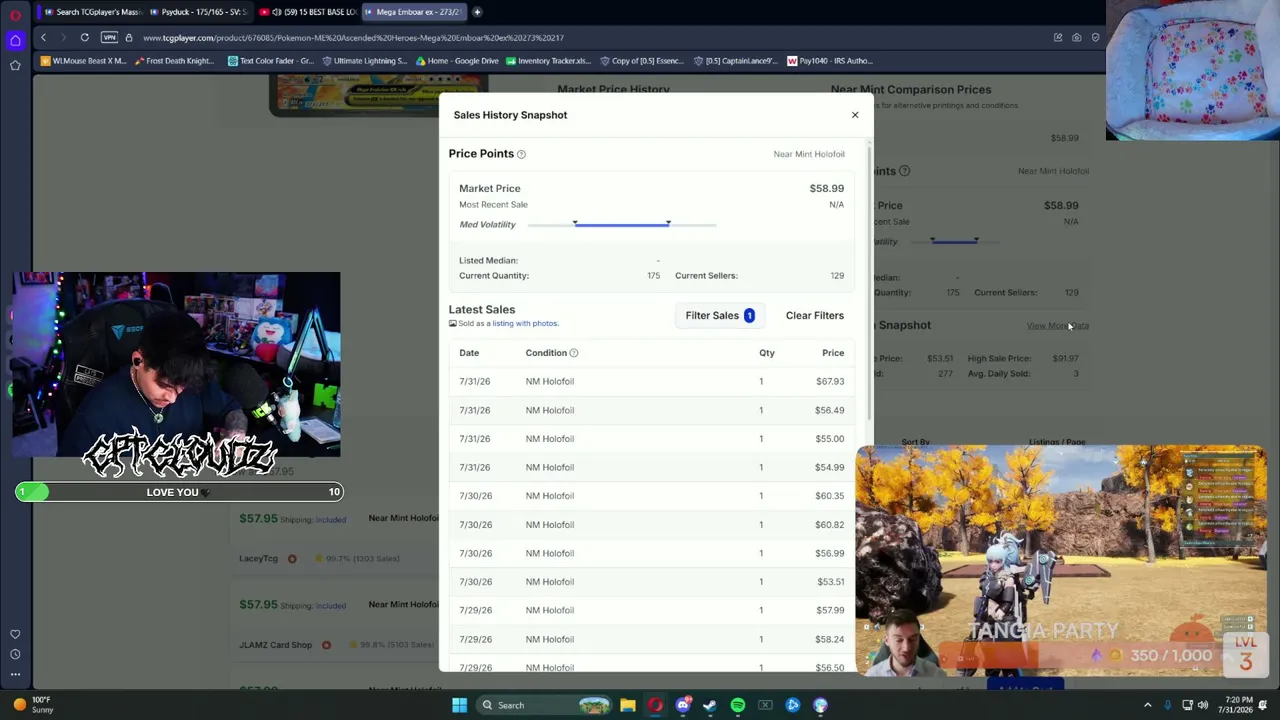Open Steam from the taskbar
This screenshot has width=1280, height=720.
coord(710,705)
